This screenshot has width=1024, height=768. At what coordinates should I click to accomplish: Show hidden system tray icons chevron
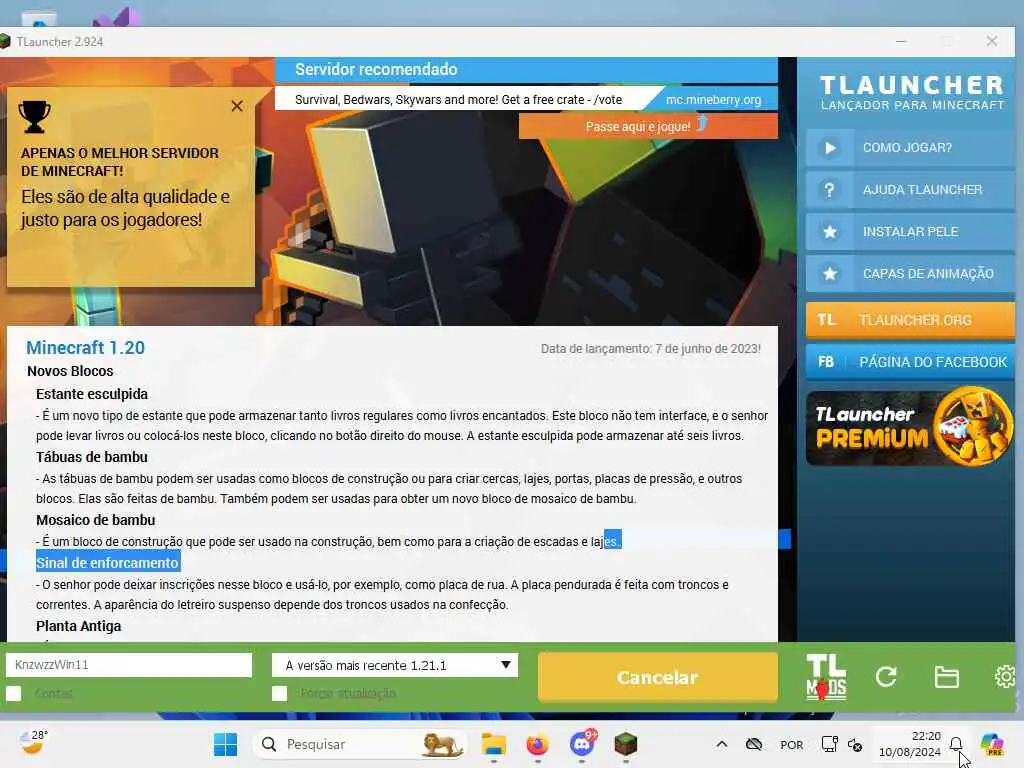(722, 744)
